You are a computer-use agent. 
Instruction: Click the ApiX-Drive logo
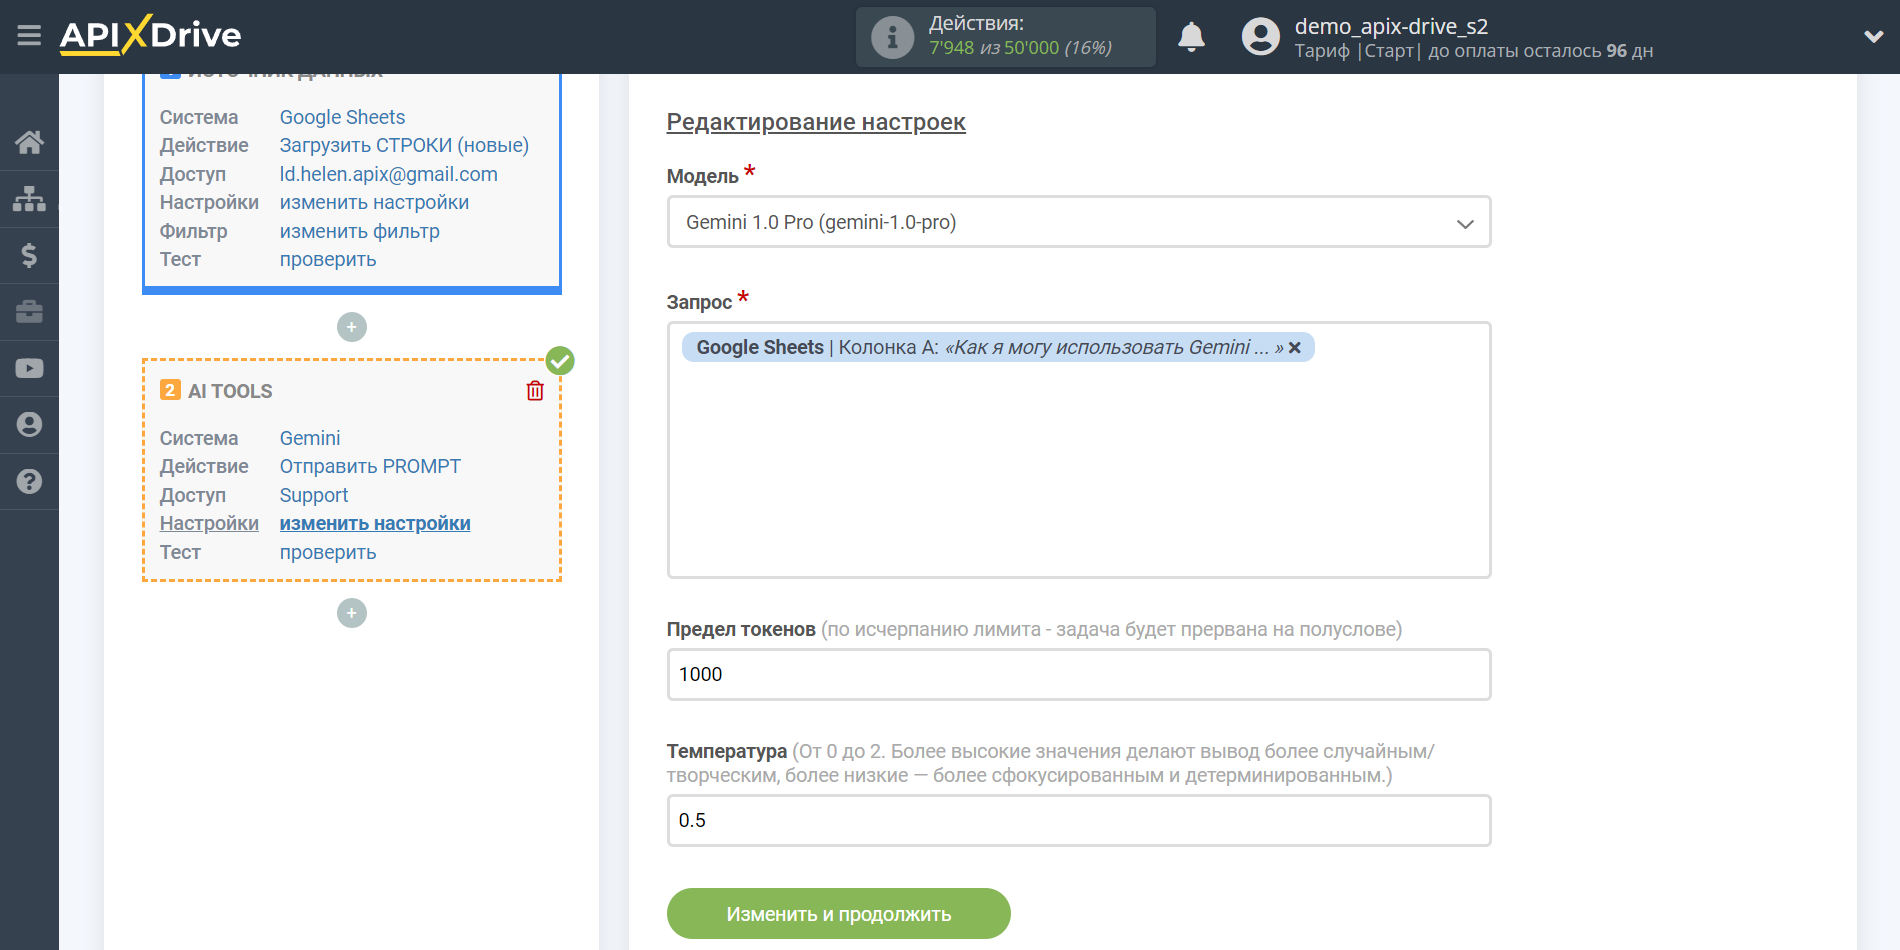(150, 35)
